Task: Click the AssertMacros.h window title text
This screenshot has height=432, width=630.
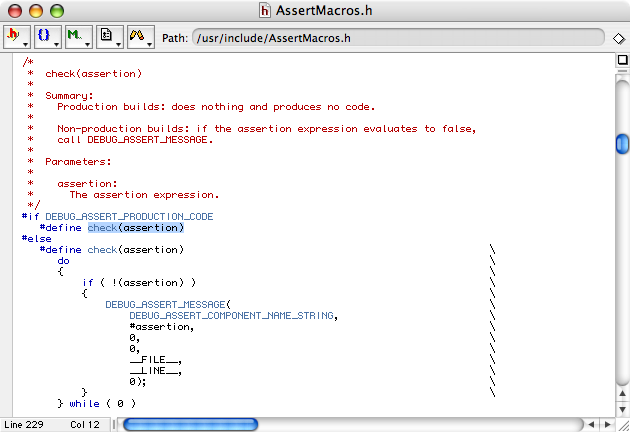Action: (324, 10)
